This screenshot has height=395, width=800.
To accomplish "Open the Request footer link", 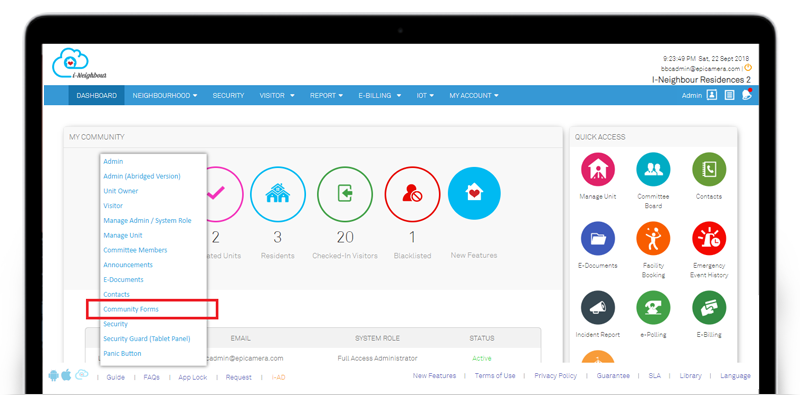I will point(239,377).
